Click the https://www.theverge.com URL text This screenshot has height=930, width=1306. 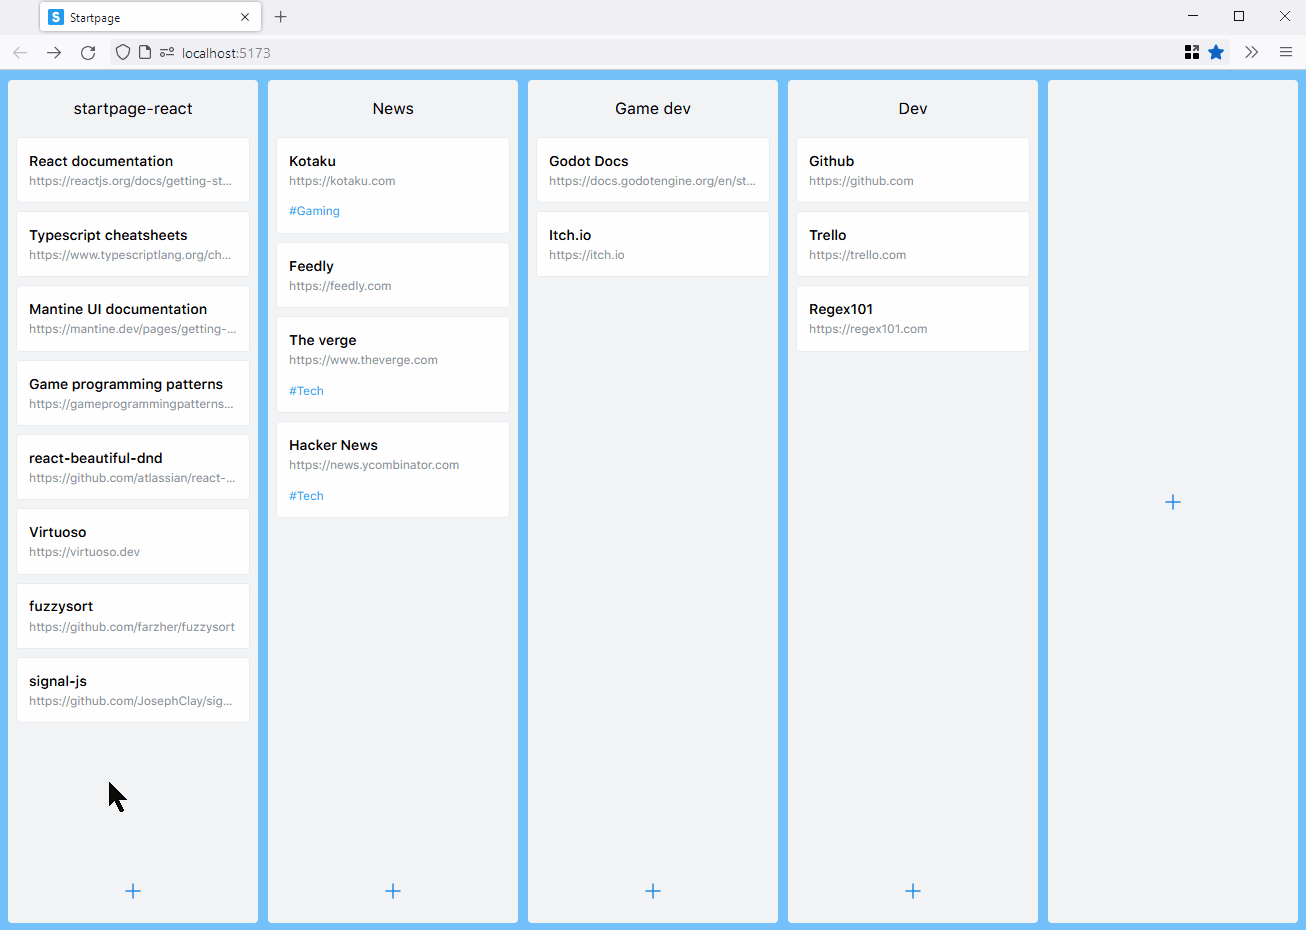(363, 360)
